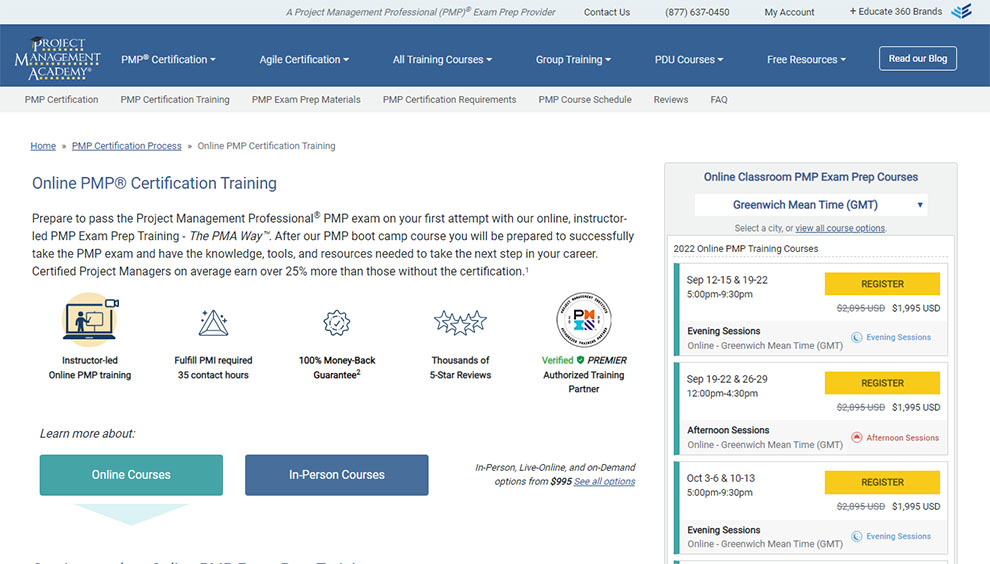Open PMP Exam Prep Materials sub-nav item
This screenshot has height=564, width=990.
[x=306, y=100]
